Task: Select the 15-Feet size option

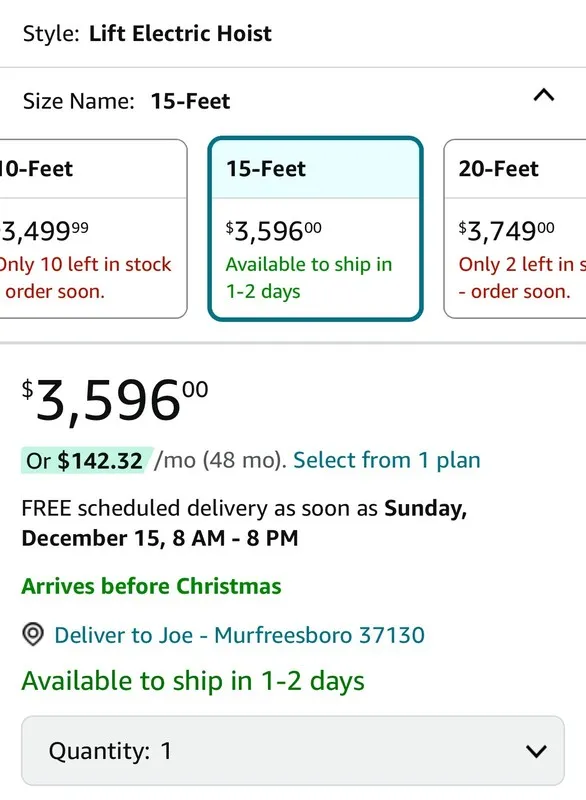Action: (x=315, y=229)
